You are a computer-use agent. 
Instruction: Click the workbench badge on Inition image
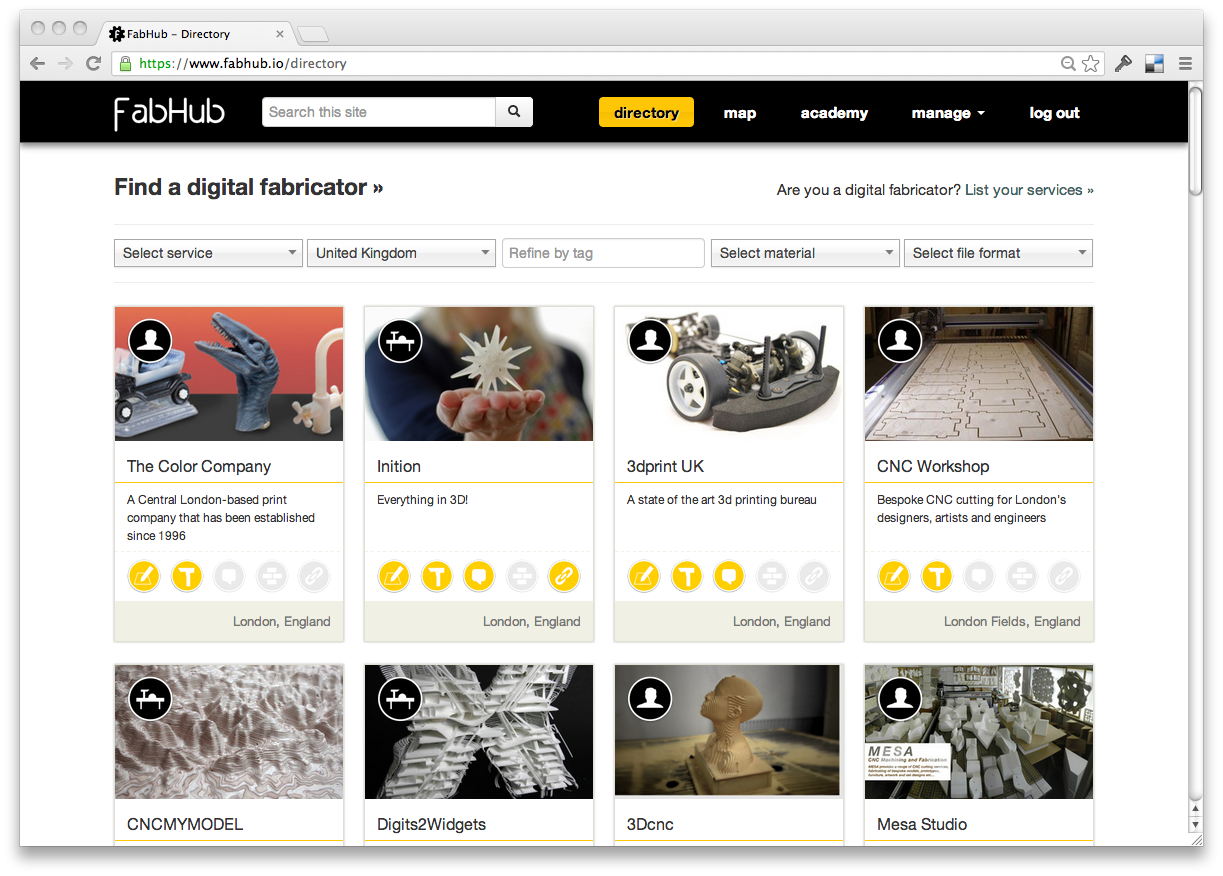400,341
